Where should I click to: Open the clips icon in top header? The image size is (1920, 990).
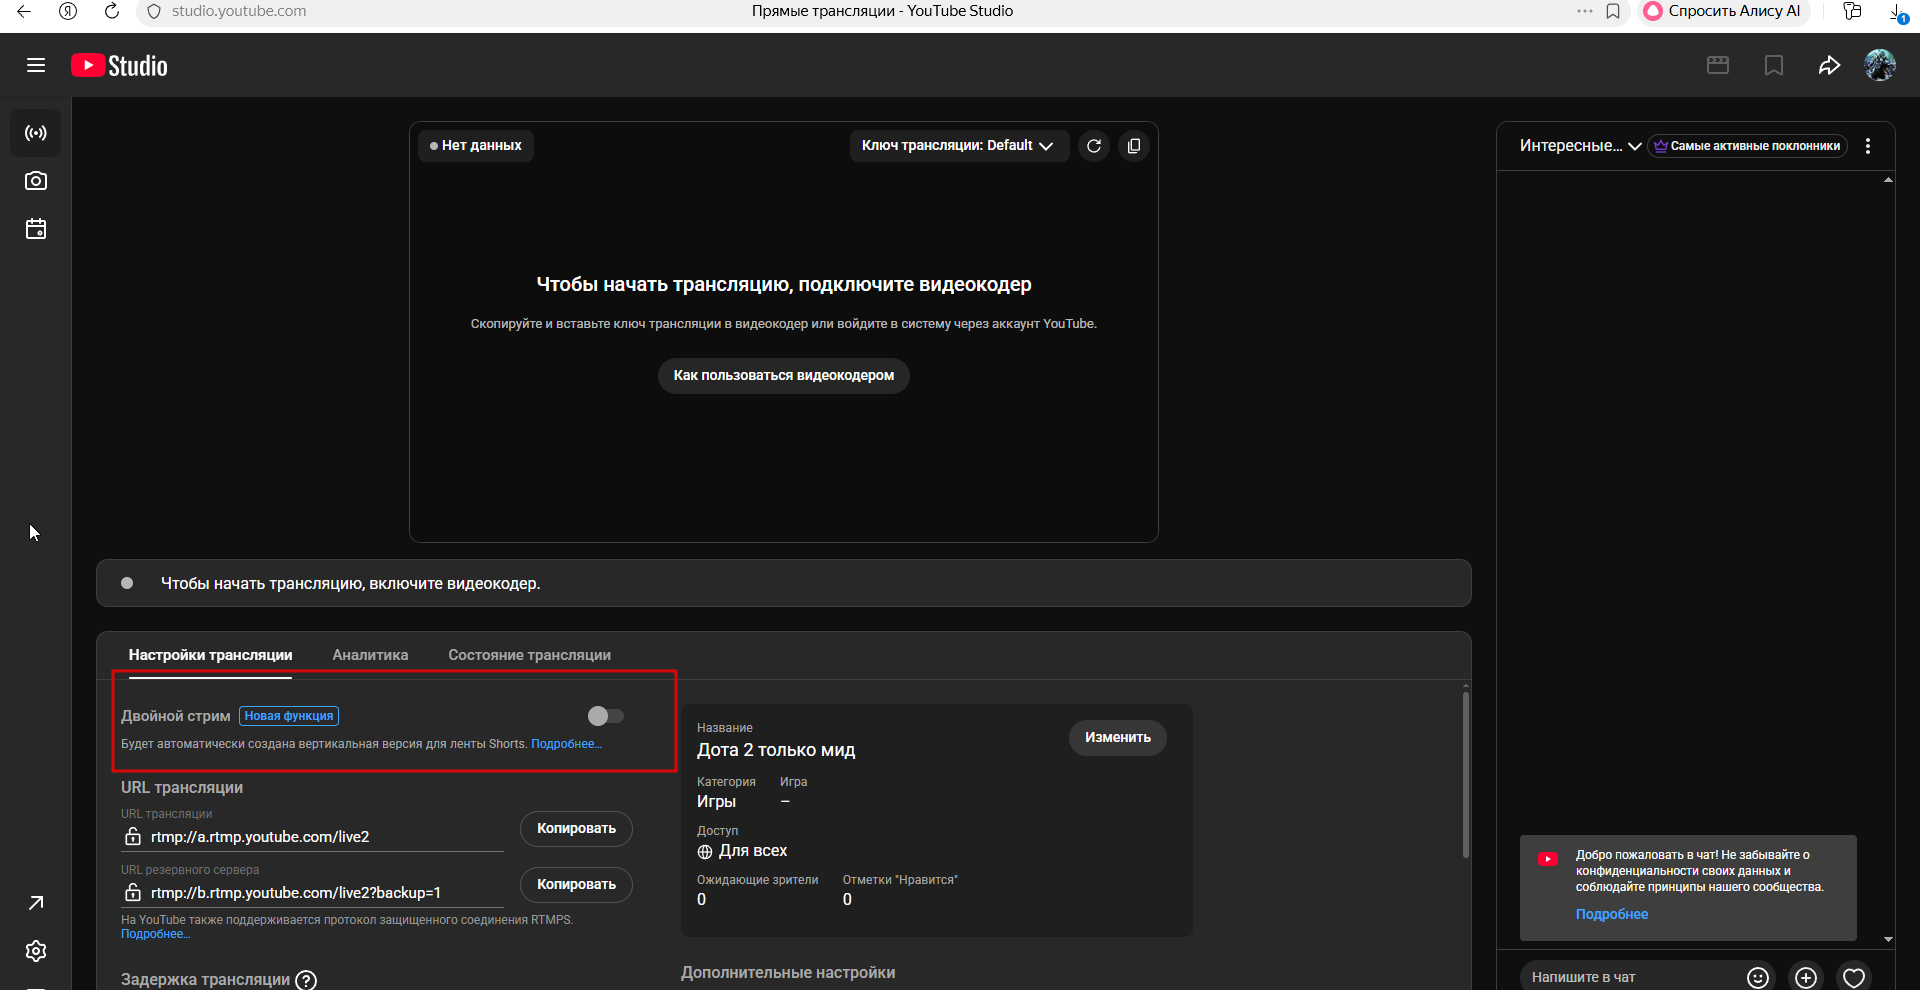click(1718, 65)
